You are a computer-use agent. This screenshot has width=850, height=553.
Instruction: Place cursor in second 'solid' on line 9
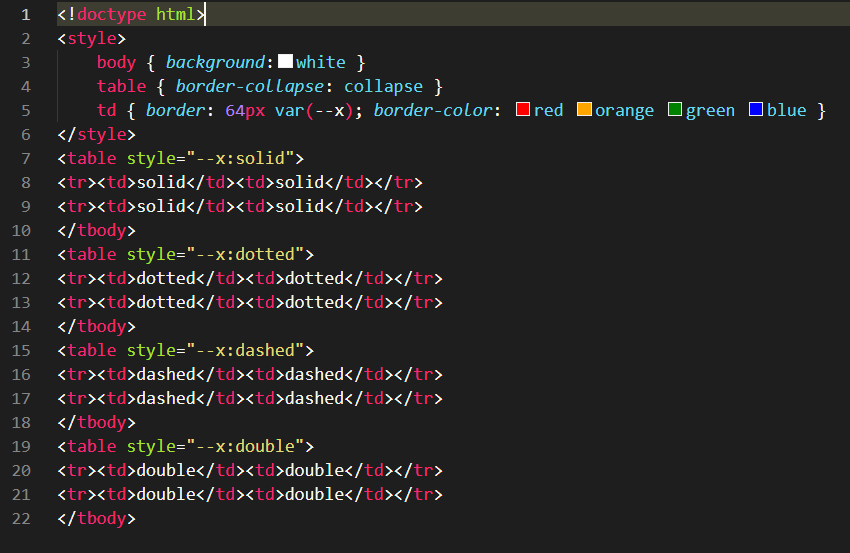(x=300, y=206)
